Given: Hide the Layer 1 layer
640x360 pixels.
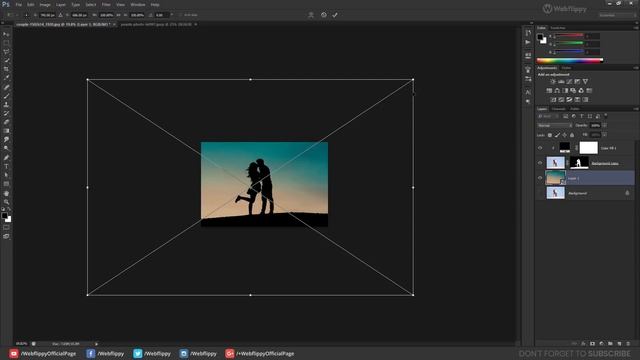Looking at the screenshot, I should tap(540, 178).
